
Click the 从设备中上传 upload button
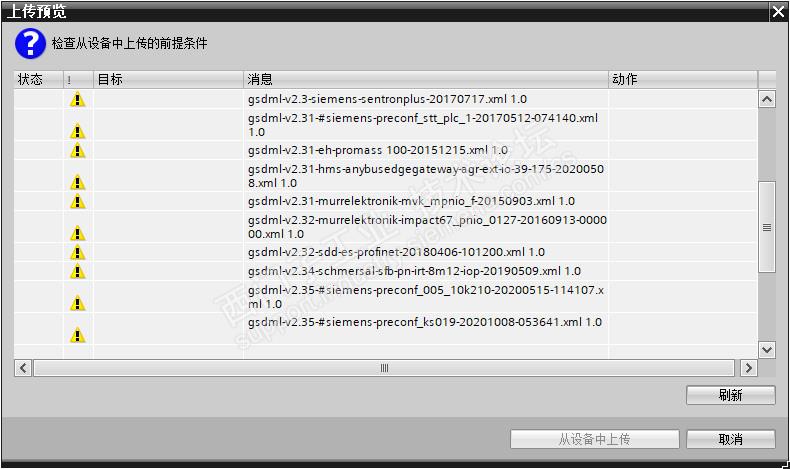[595, 439]
